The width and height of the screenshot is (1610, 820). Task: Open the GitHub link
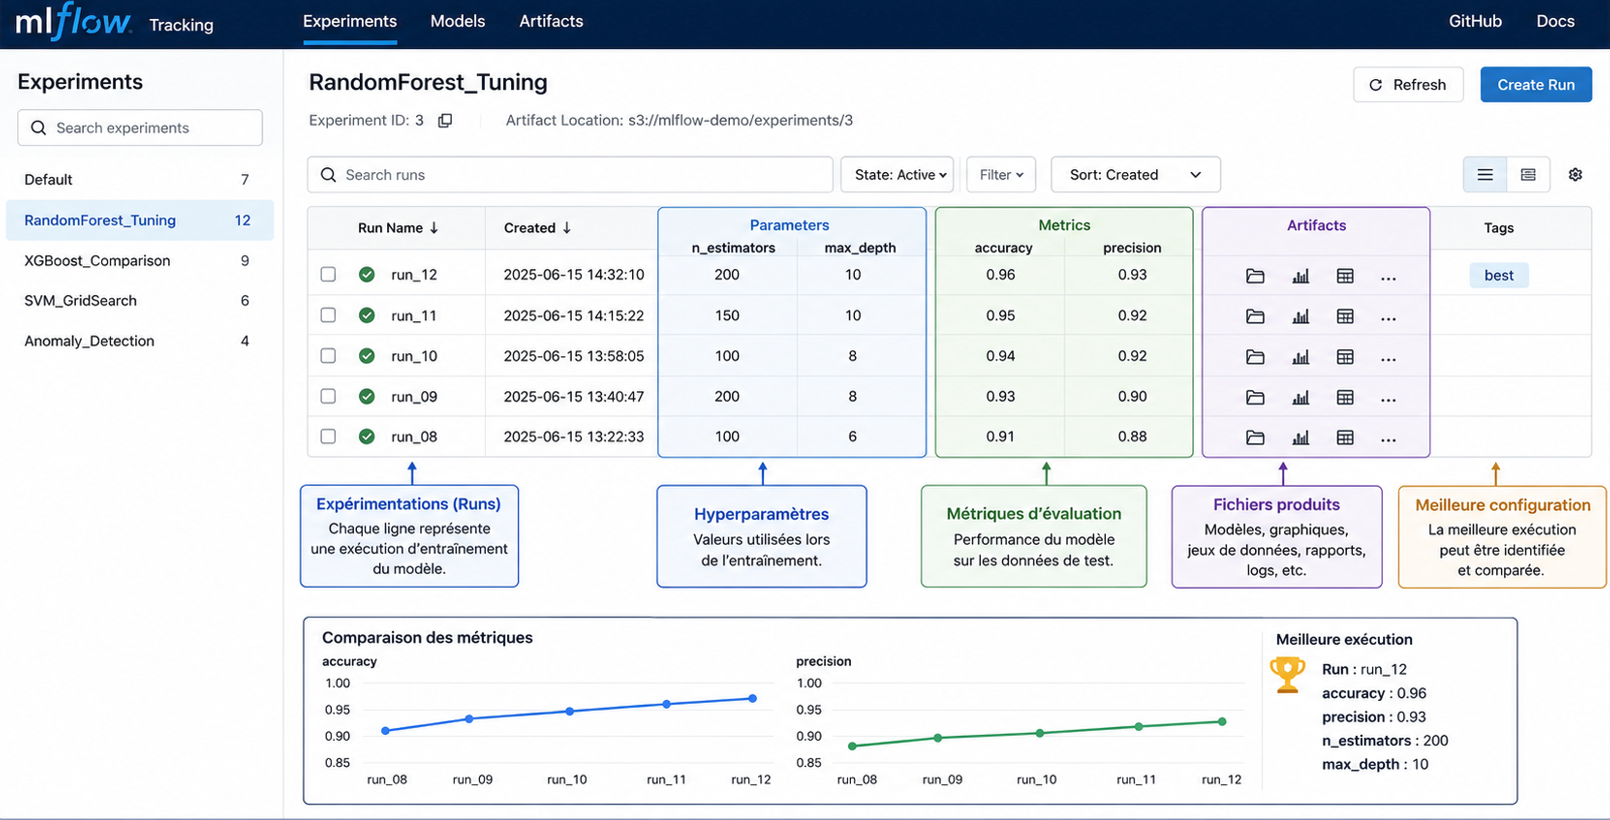coord(1475,21)
